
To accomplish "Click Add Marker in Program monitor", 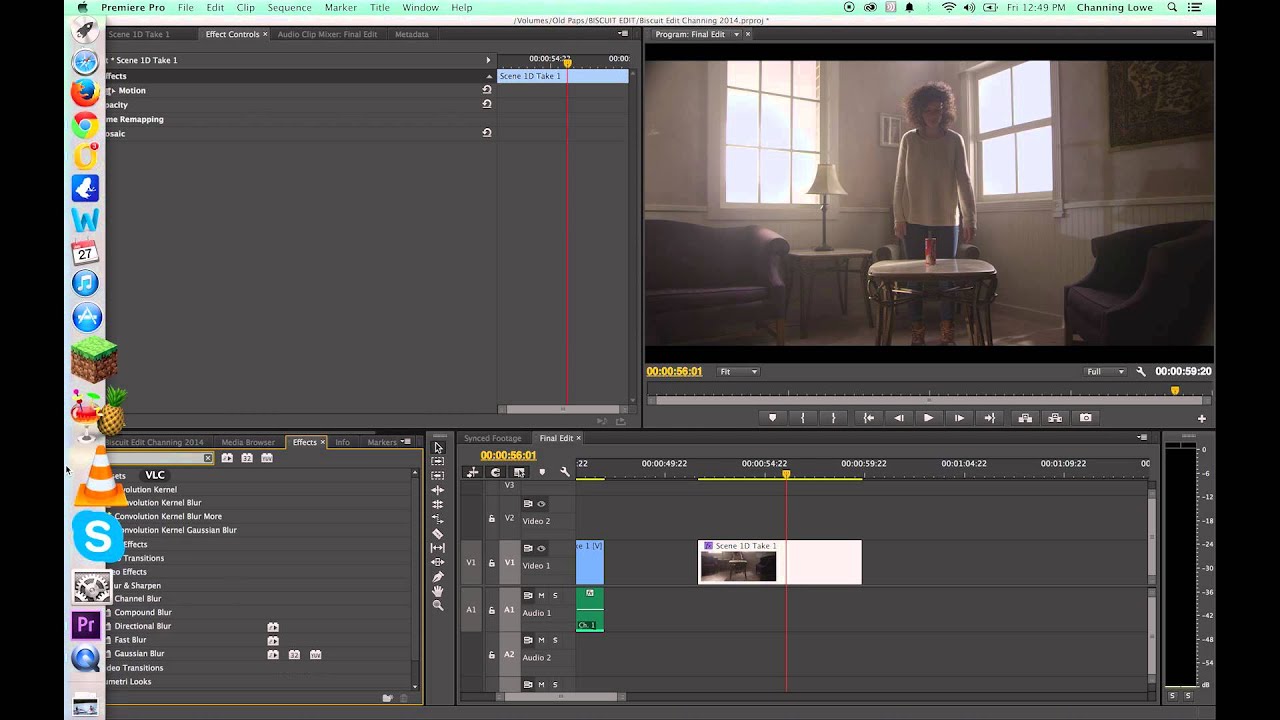I will click(x=772, y=418).
